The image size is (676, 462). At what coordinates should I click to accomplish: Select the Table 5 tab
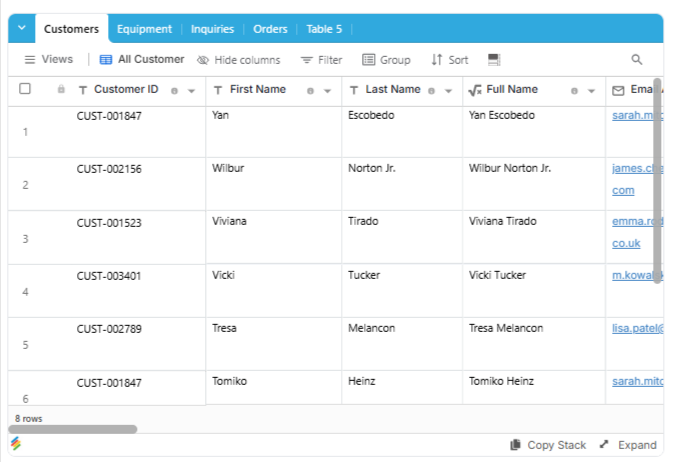click(324, 29)
